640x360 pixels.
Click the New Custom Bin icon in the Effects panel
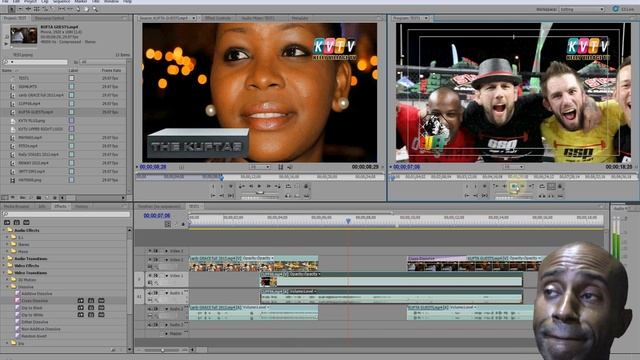click(113, 350)
